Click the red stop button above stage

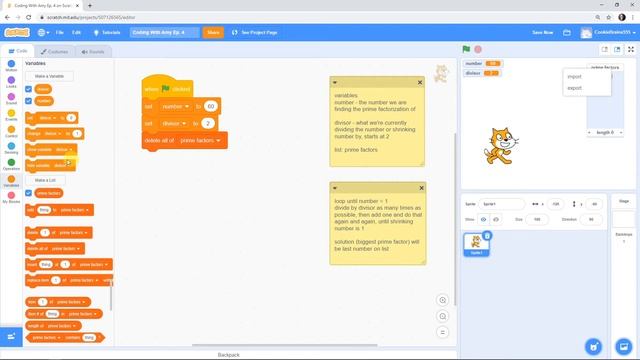point(478,49)
